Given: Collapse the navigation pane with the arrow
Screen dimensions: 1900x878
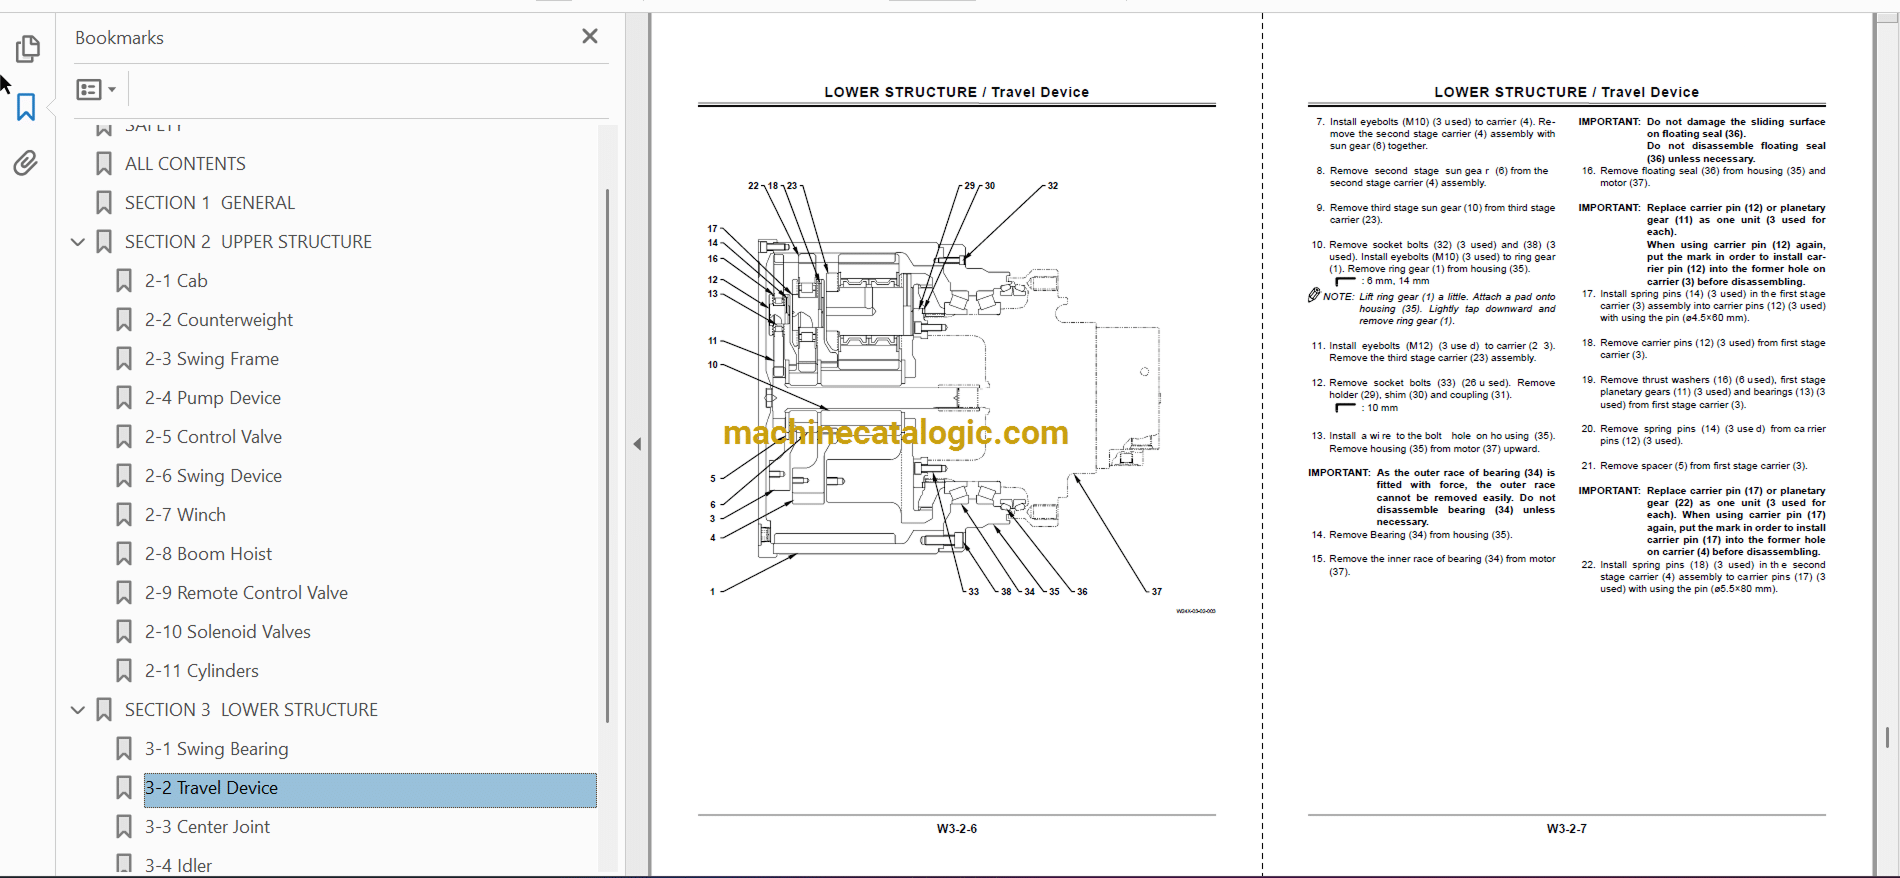Looking at the screenshot, I should [x=637, y=444].
